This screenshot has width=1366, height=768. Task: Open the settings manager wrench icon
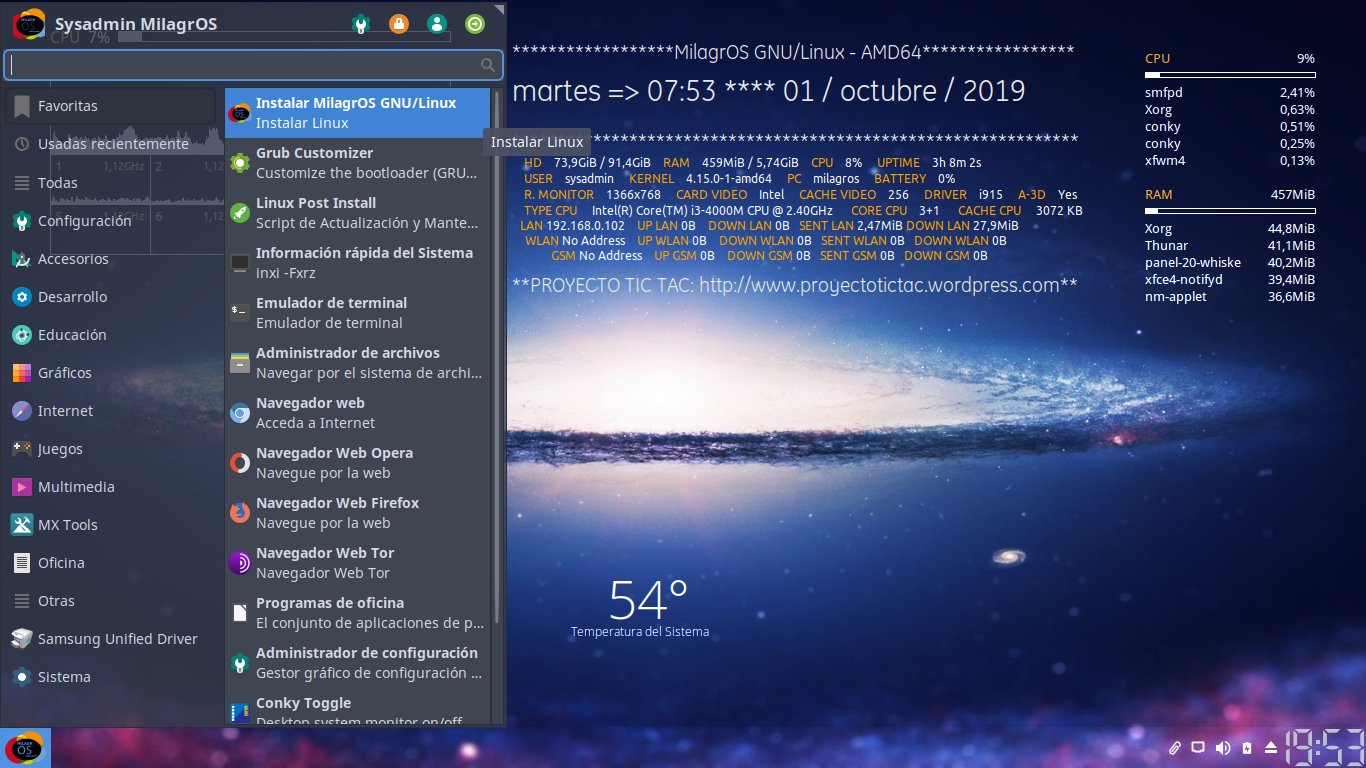point(360,24)
